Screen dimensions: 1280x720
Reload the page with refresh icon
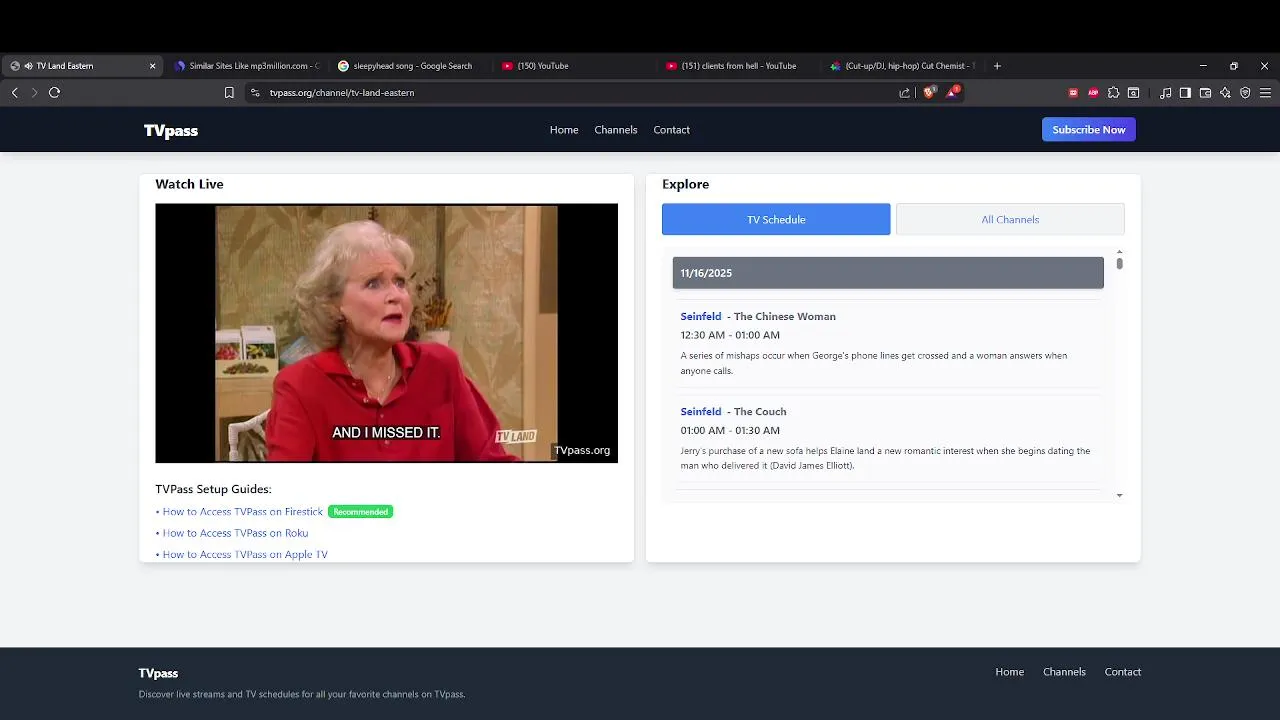[x=54, y=92]
